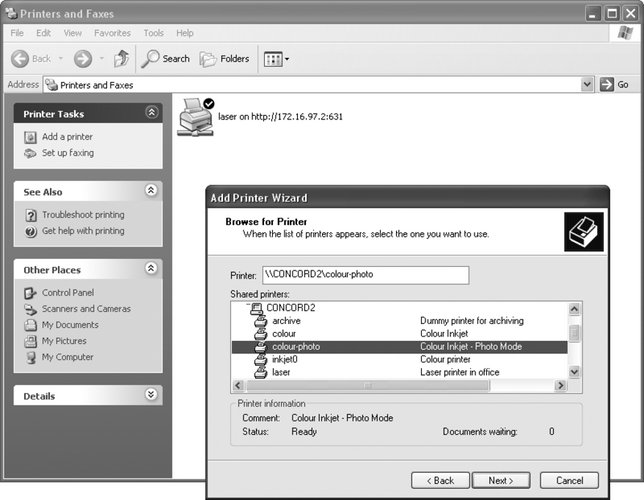Open the Search toolbar button
The image size is (644, 500).
coord(165,58)
